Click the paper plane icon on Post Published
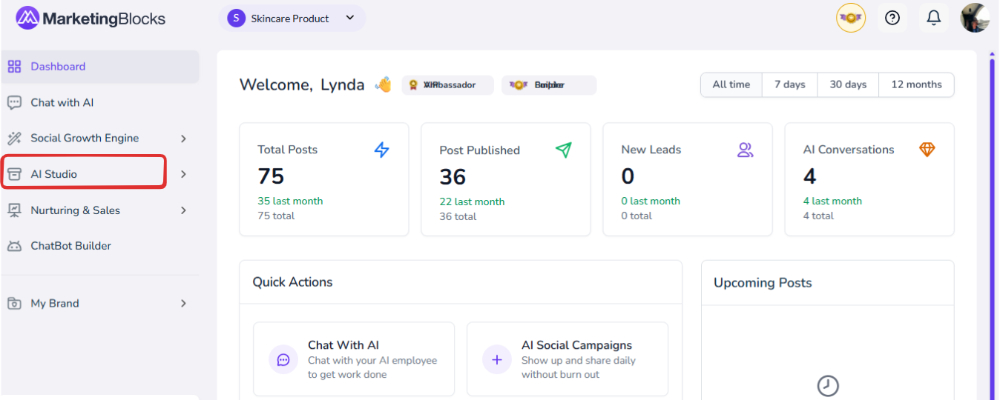1000x400 pixels. tap(564, 150)
